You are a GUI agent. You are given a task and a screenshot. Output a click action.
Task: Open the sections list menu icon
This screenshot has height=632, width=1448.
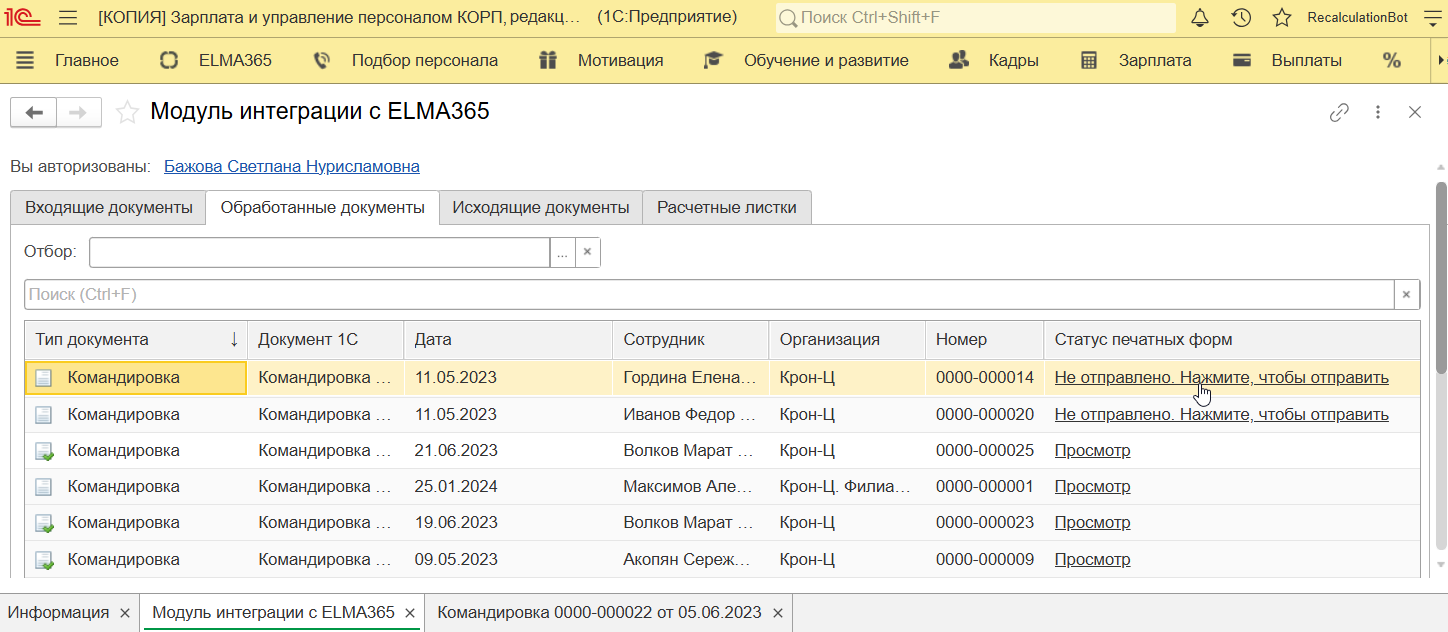point(25,60)
